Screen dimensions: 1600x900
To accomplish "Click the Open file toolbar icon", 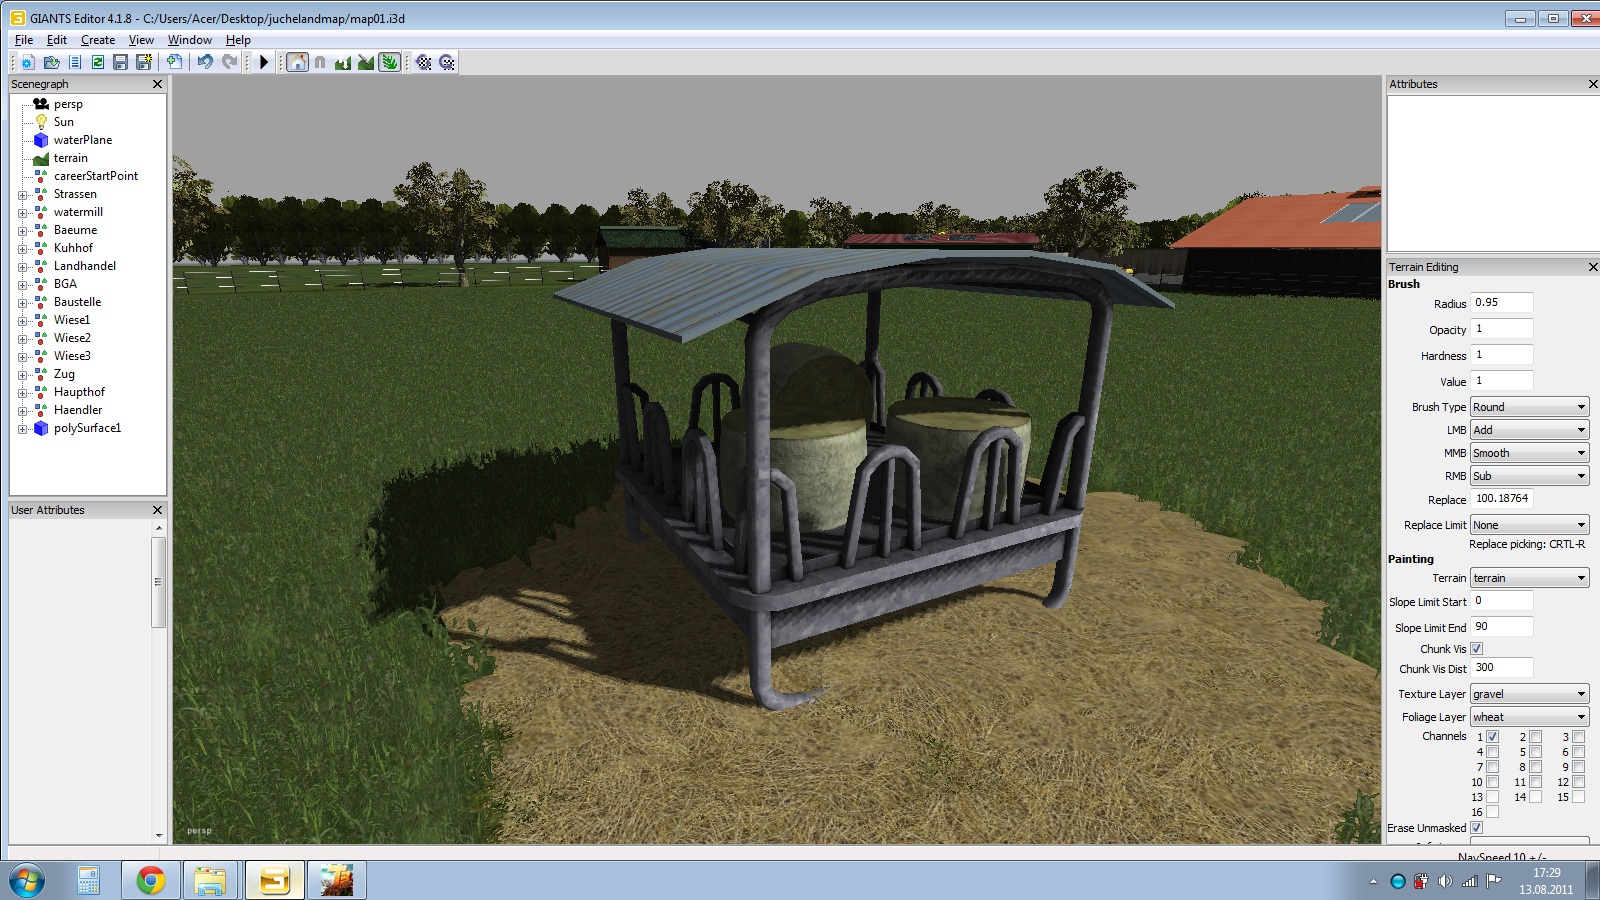I will [51, 62].
